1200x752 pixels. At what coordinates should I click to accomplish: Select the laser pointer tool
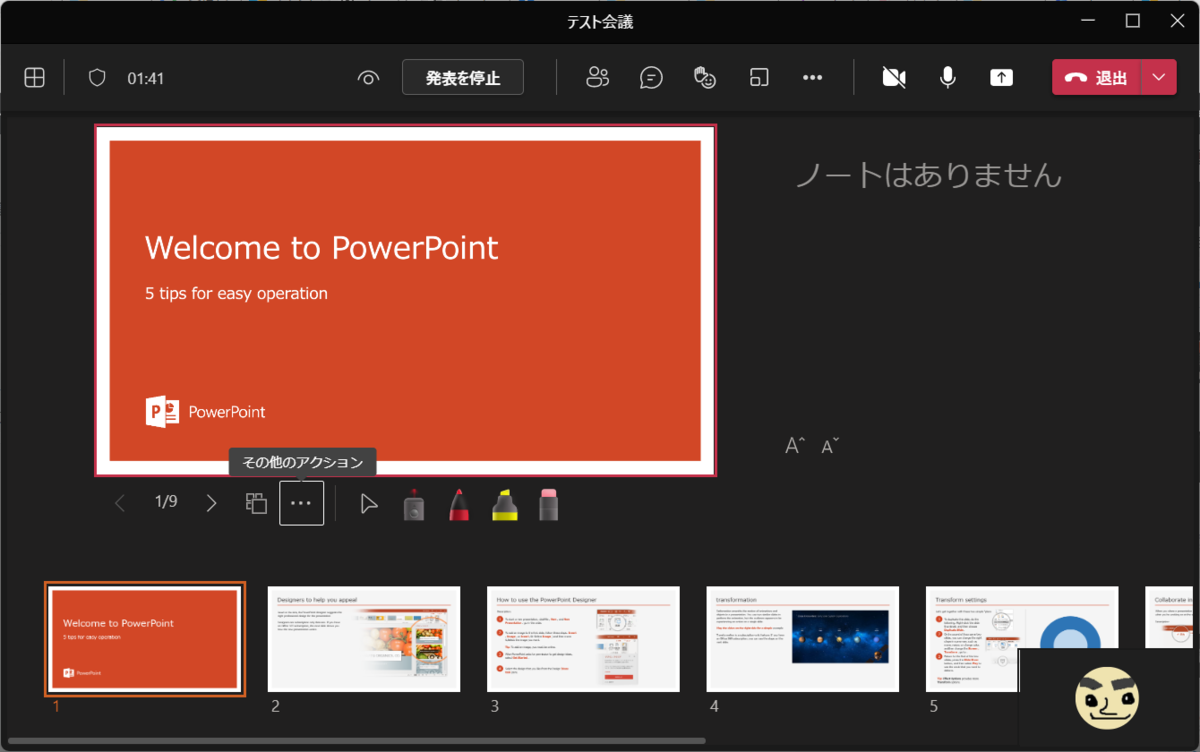click(414, 505)
